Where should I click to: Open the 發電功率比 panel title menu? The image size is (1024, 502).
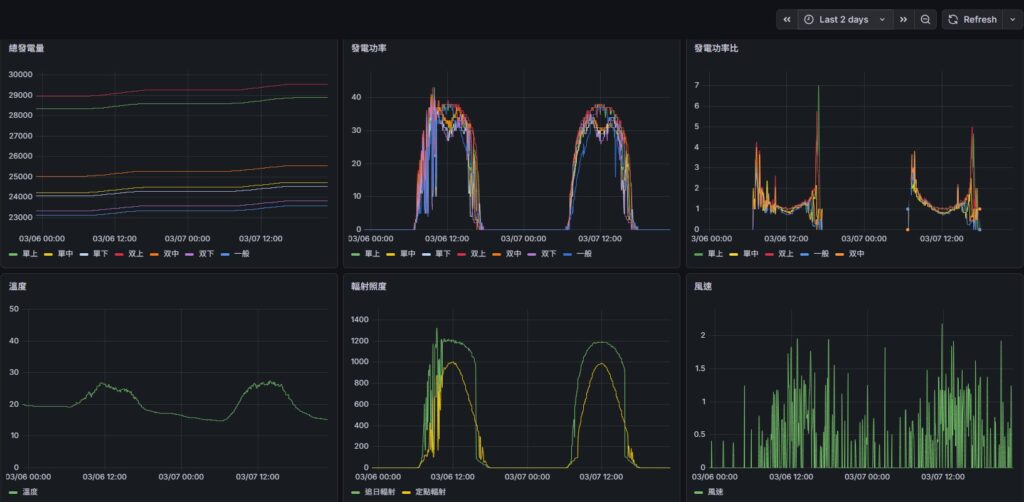(715, 48)
